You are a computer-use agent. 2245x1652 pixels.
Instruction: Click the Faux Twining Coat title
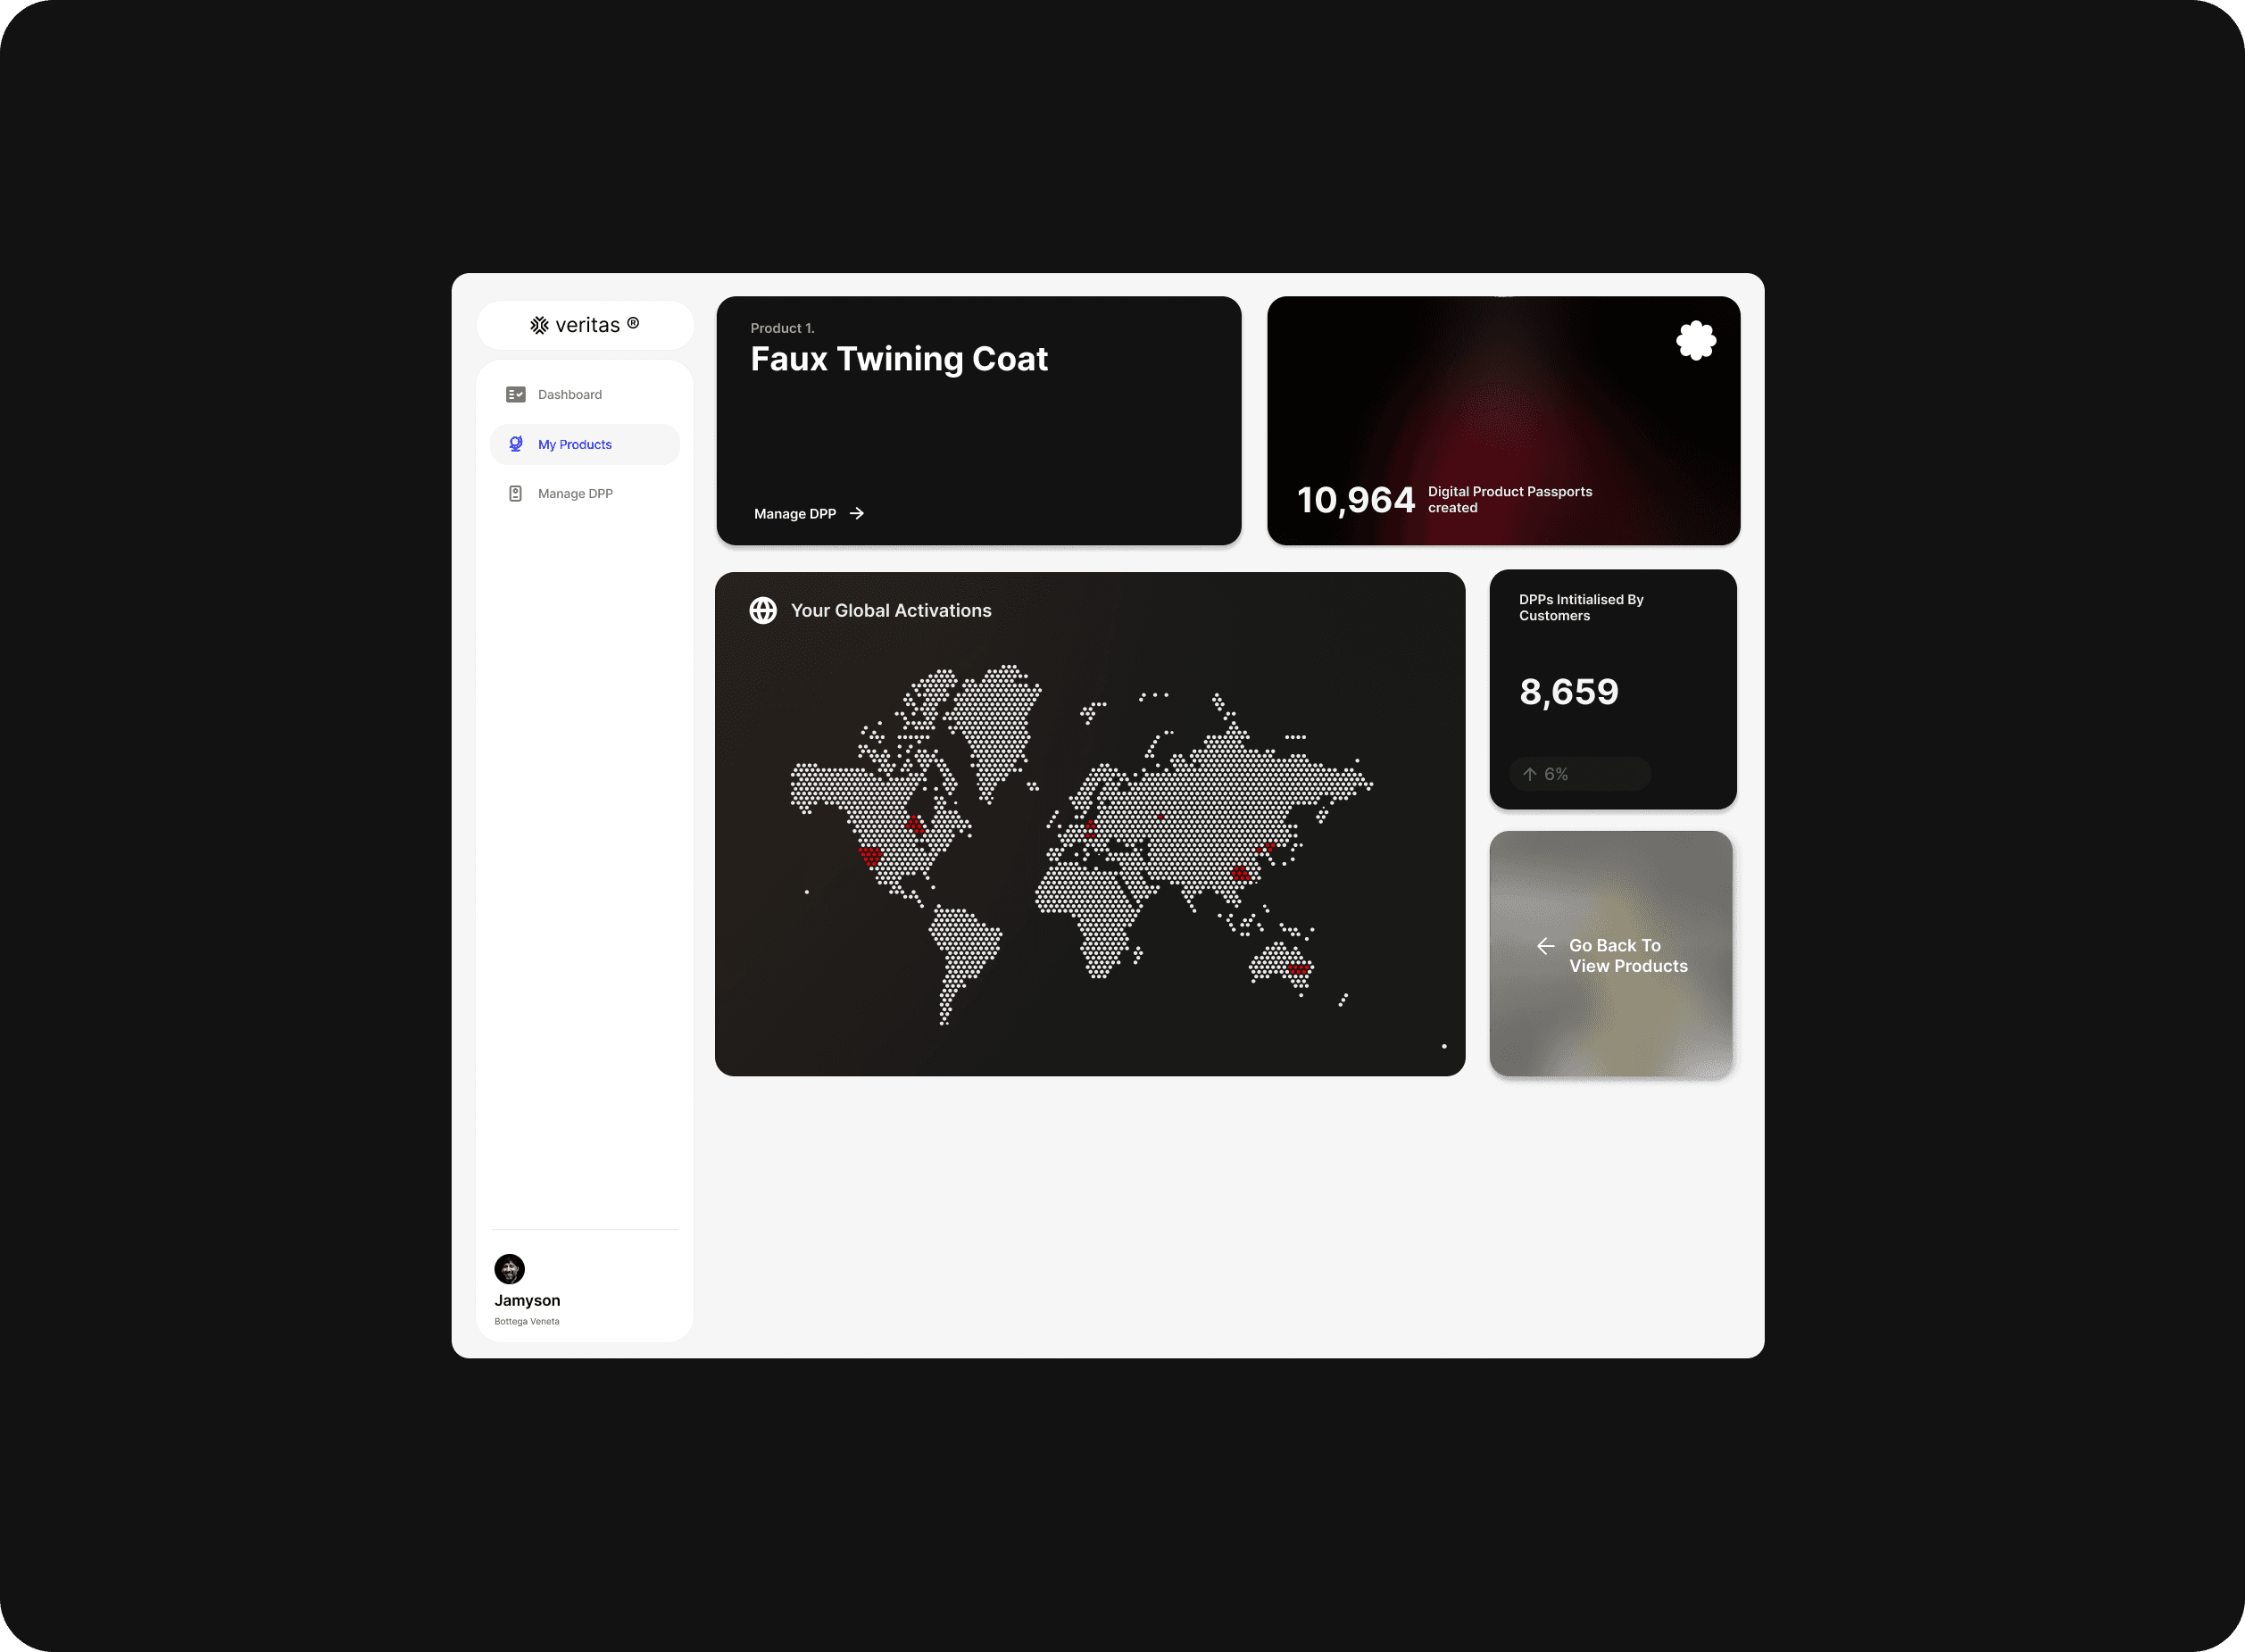click(x=899, y=358)
